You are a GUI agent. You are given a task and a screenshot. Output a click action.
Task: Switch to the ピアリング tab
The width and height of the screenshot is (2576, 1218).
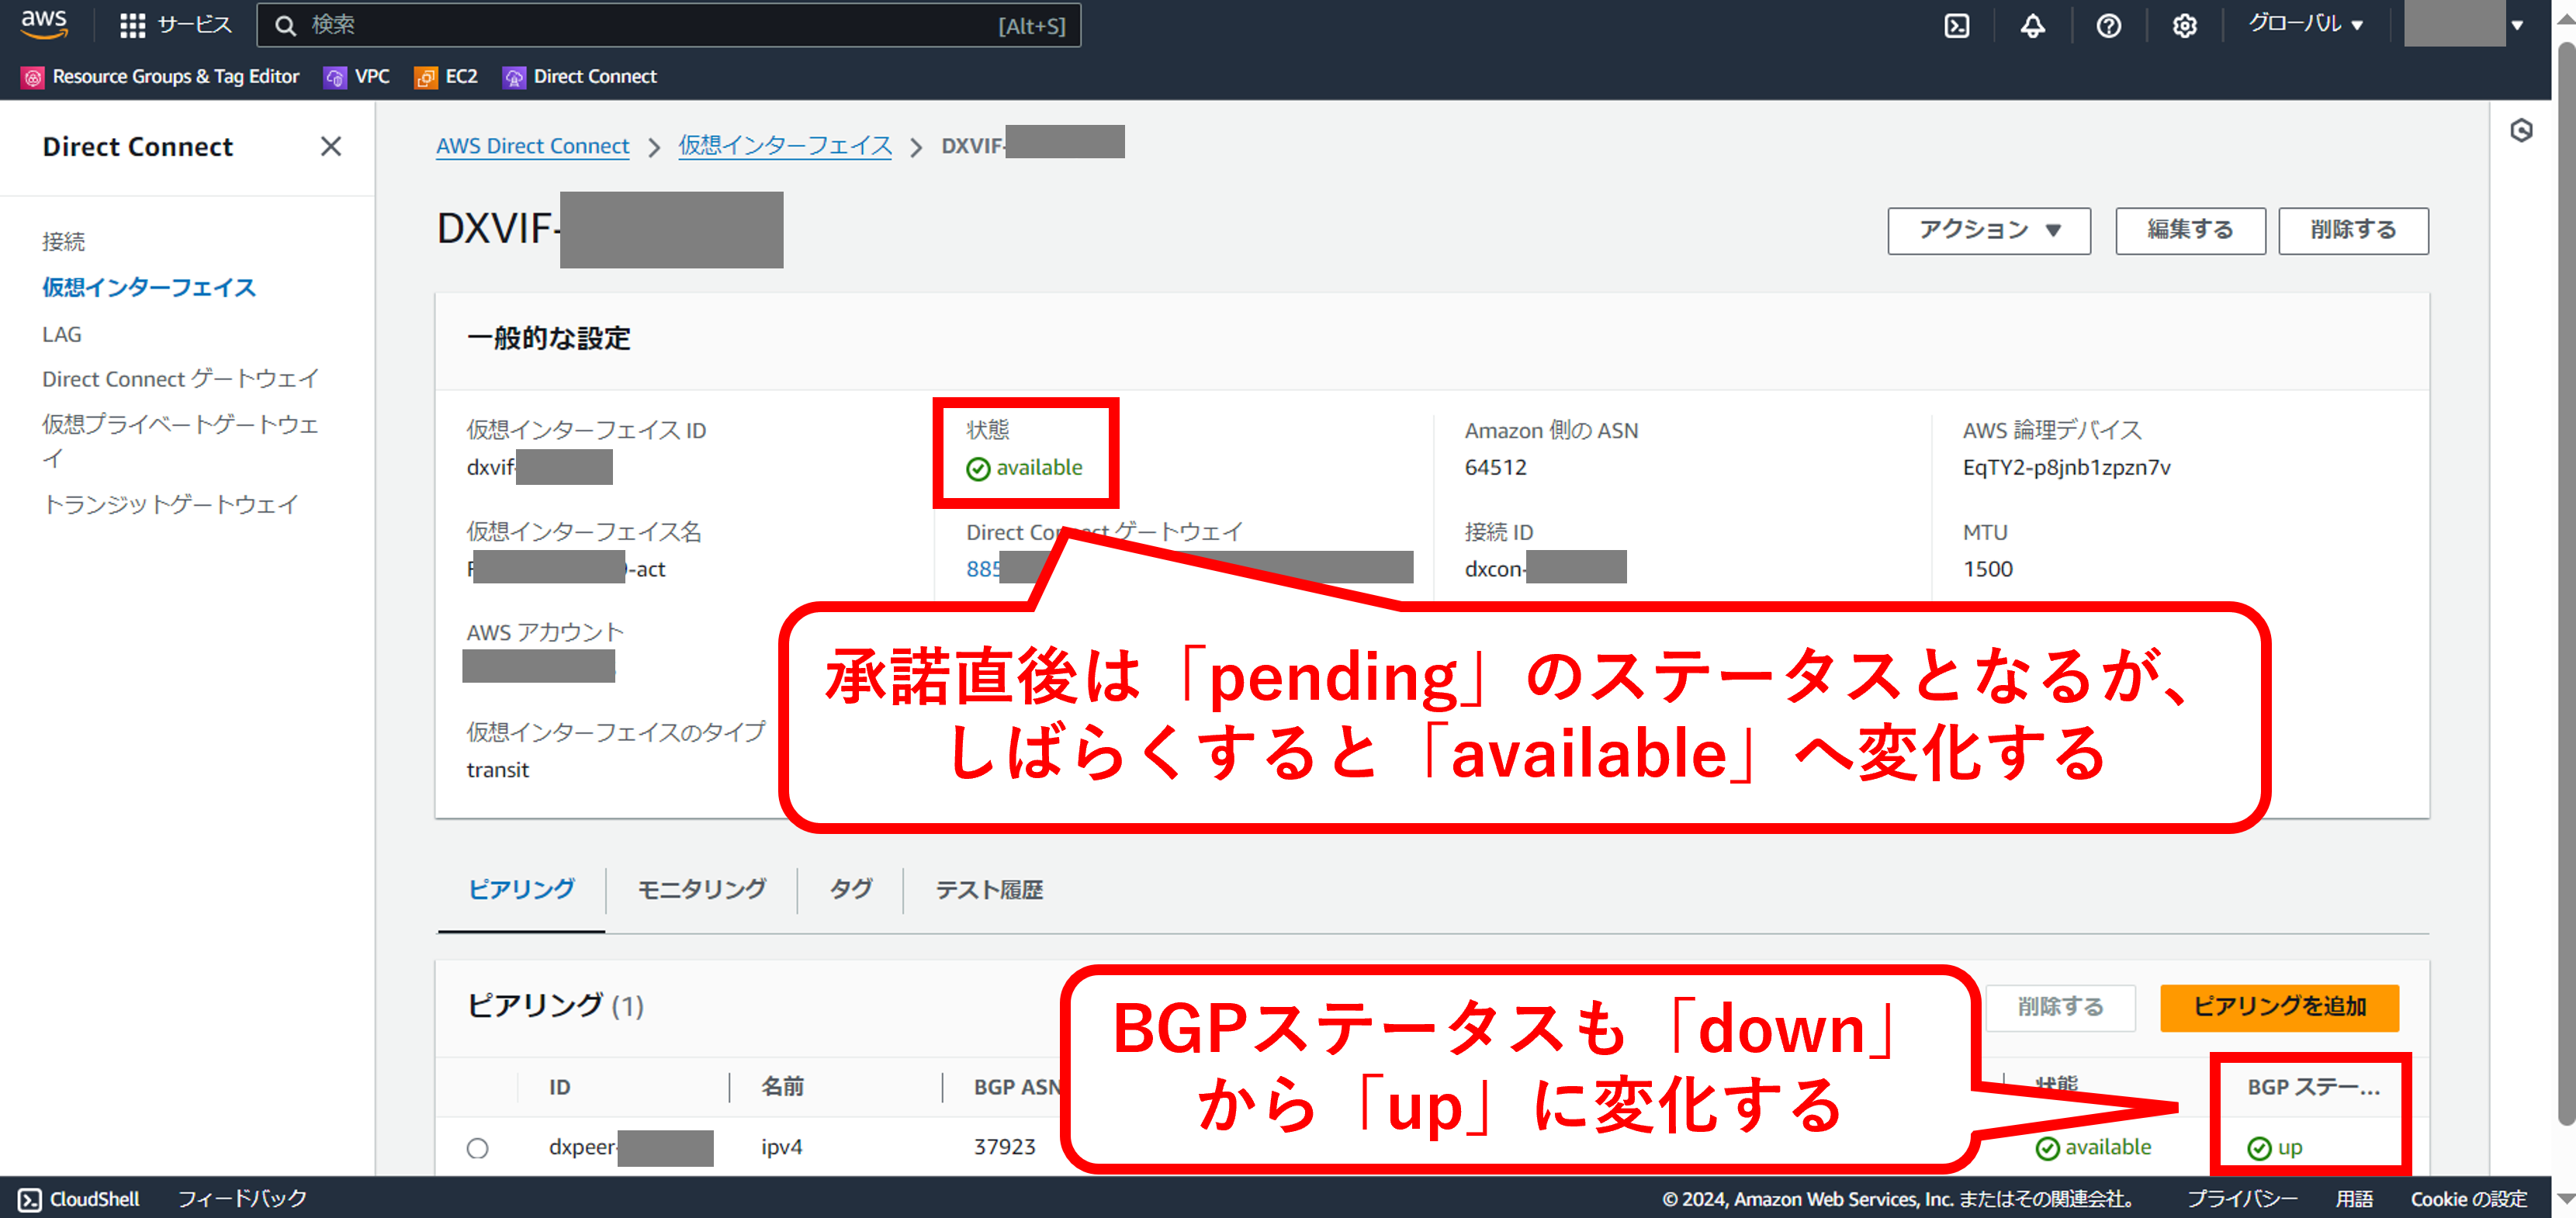[x=521, y=889]
